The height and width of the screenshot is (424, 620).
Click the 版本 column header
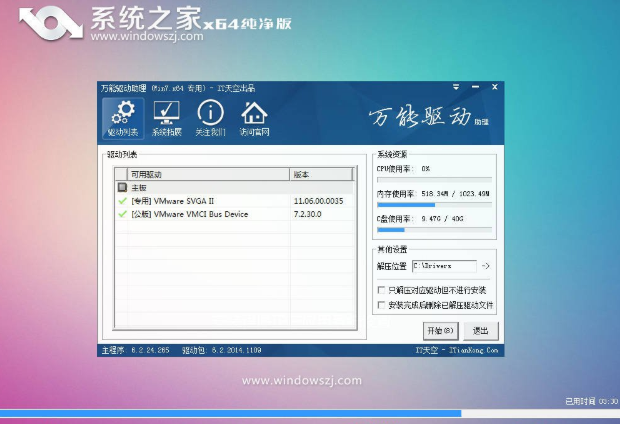(321, 174)
